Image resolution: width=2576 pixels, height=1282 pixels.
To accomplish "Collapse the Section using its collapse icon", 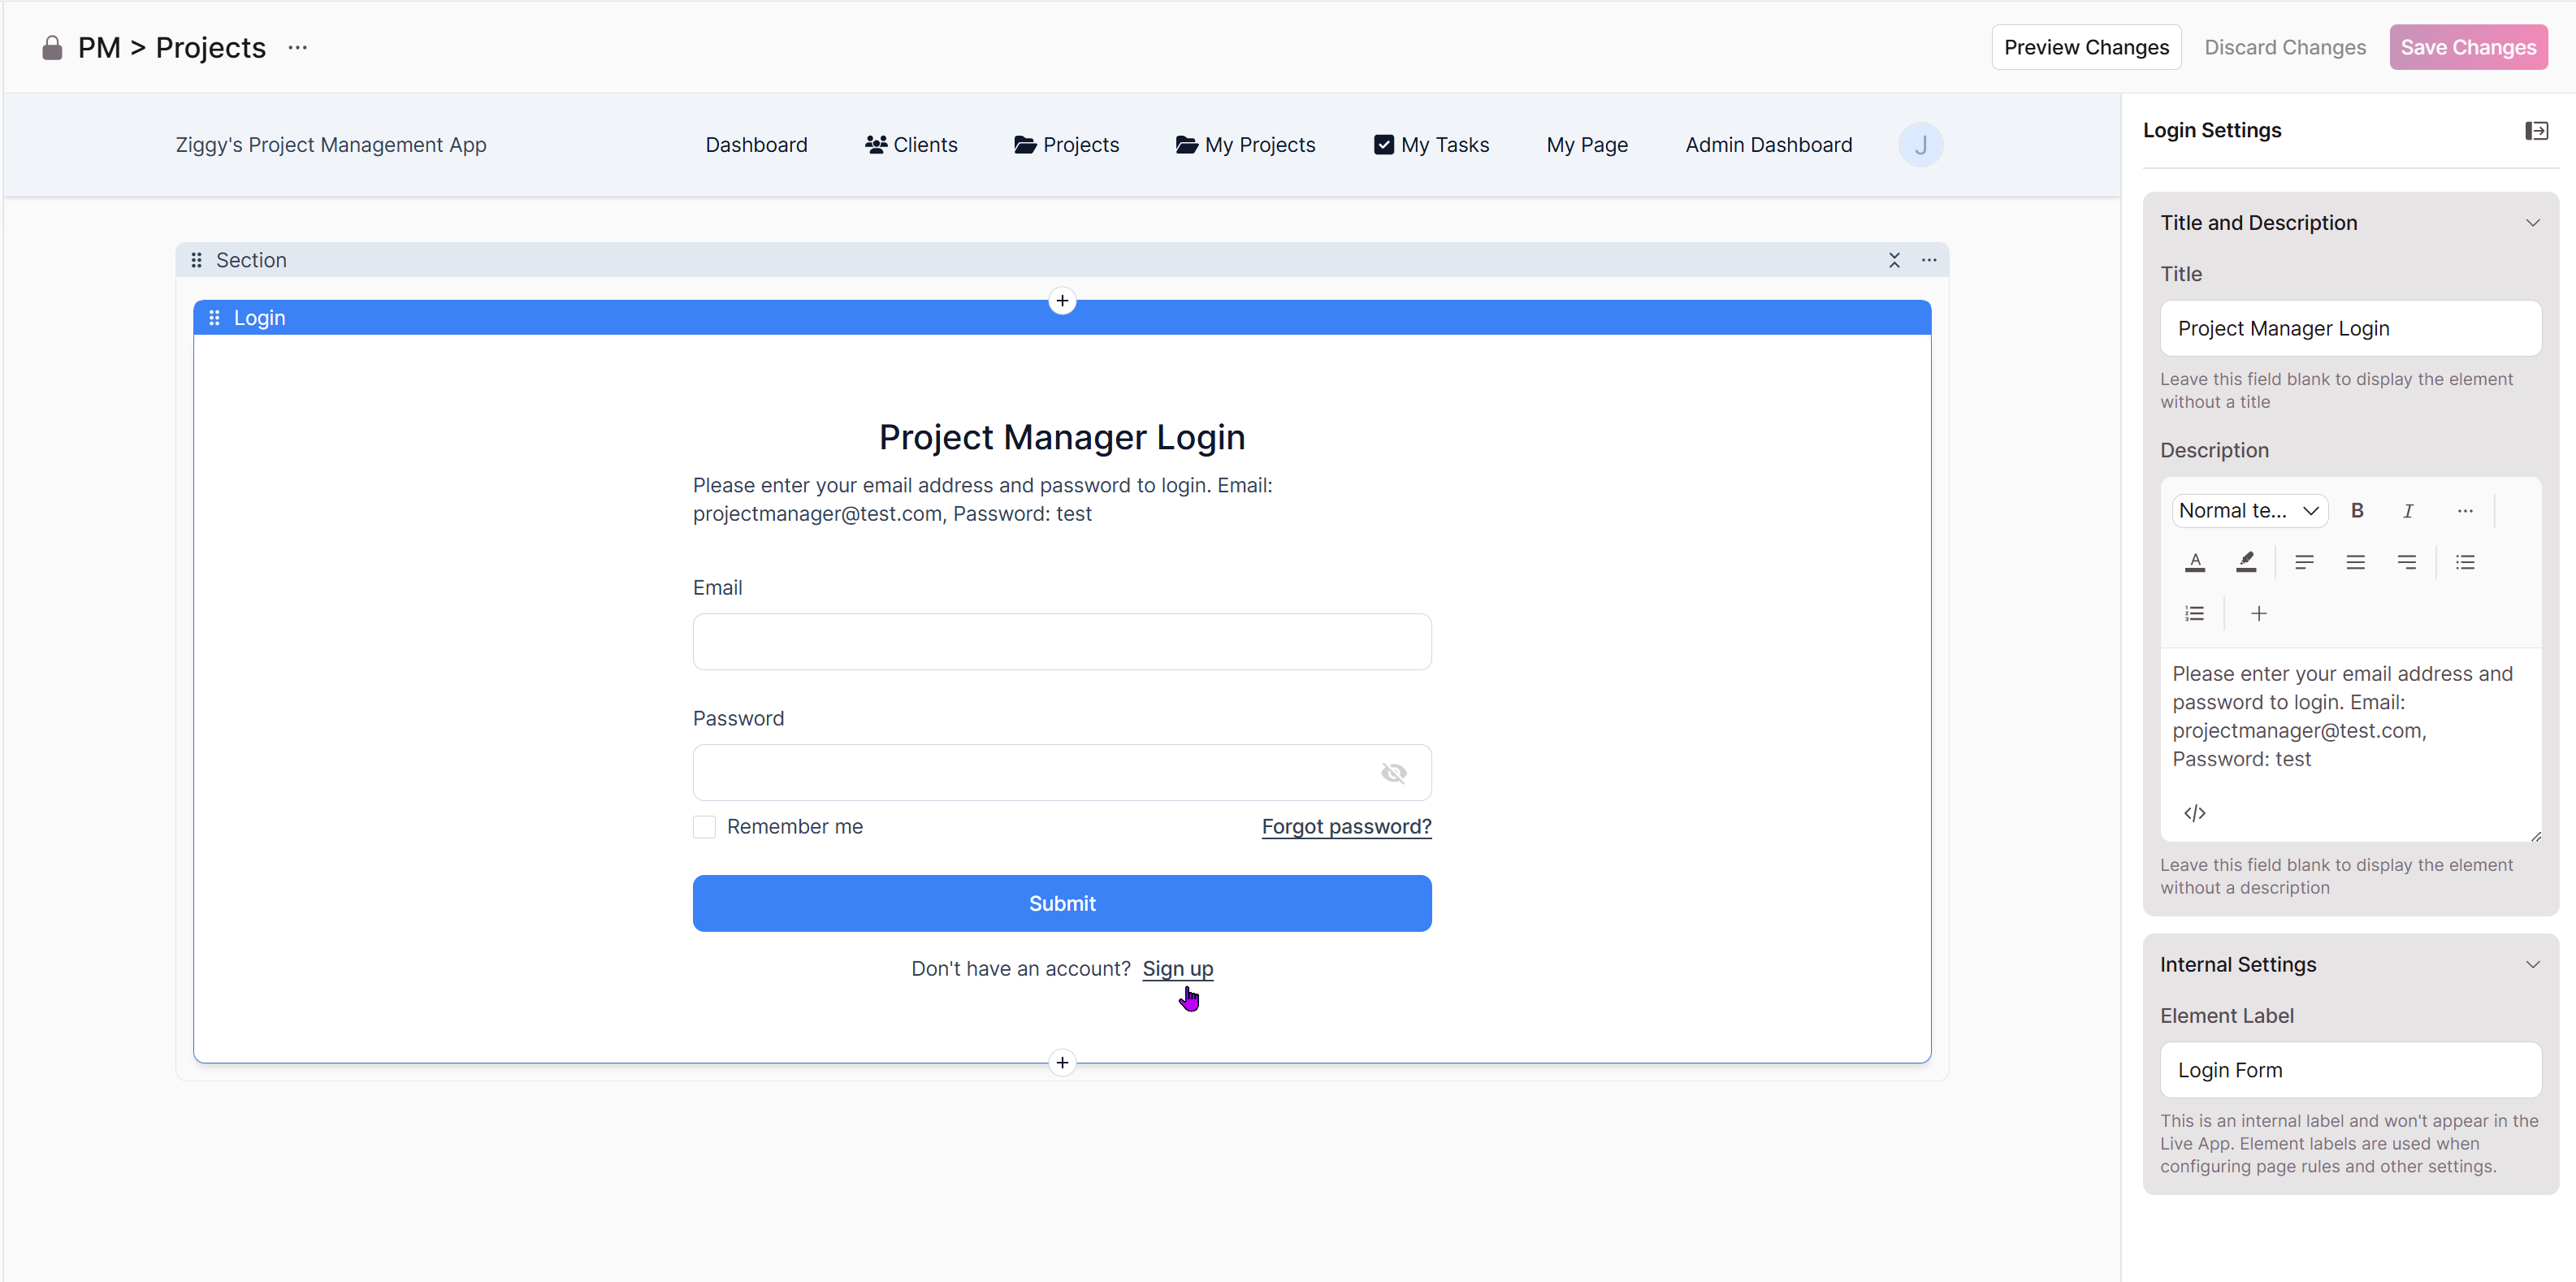I will point(1894,260).
